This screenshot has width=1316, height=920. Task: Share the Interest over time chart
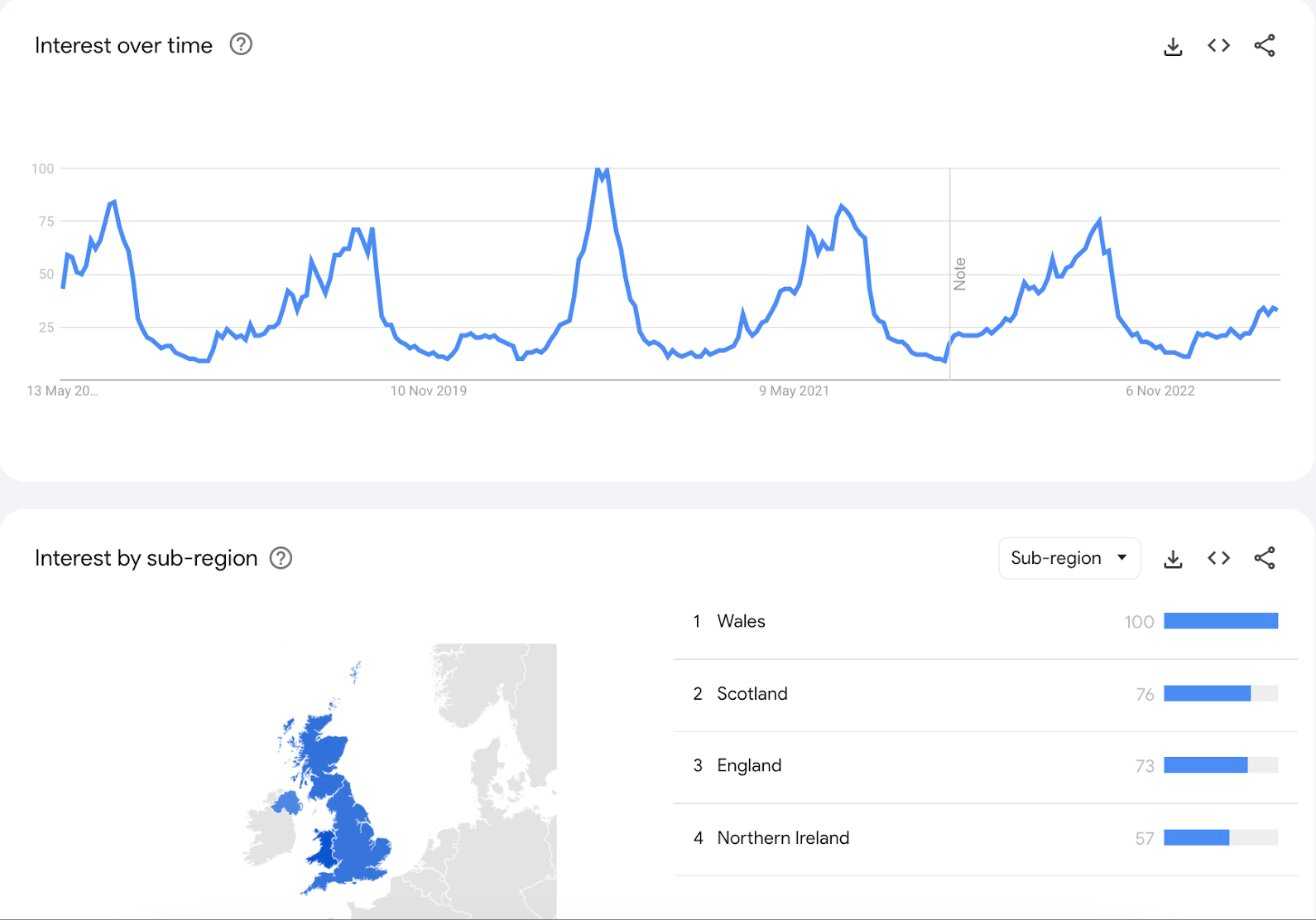pos(1264,45)
